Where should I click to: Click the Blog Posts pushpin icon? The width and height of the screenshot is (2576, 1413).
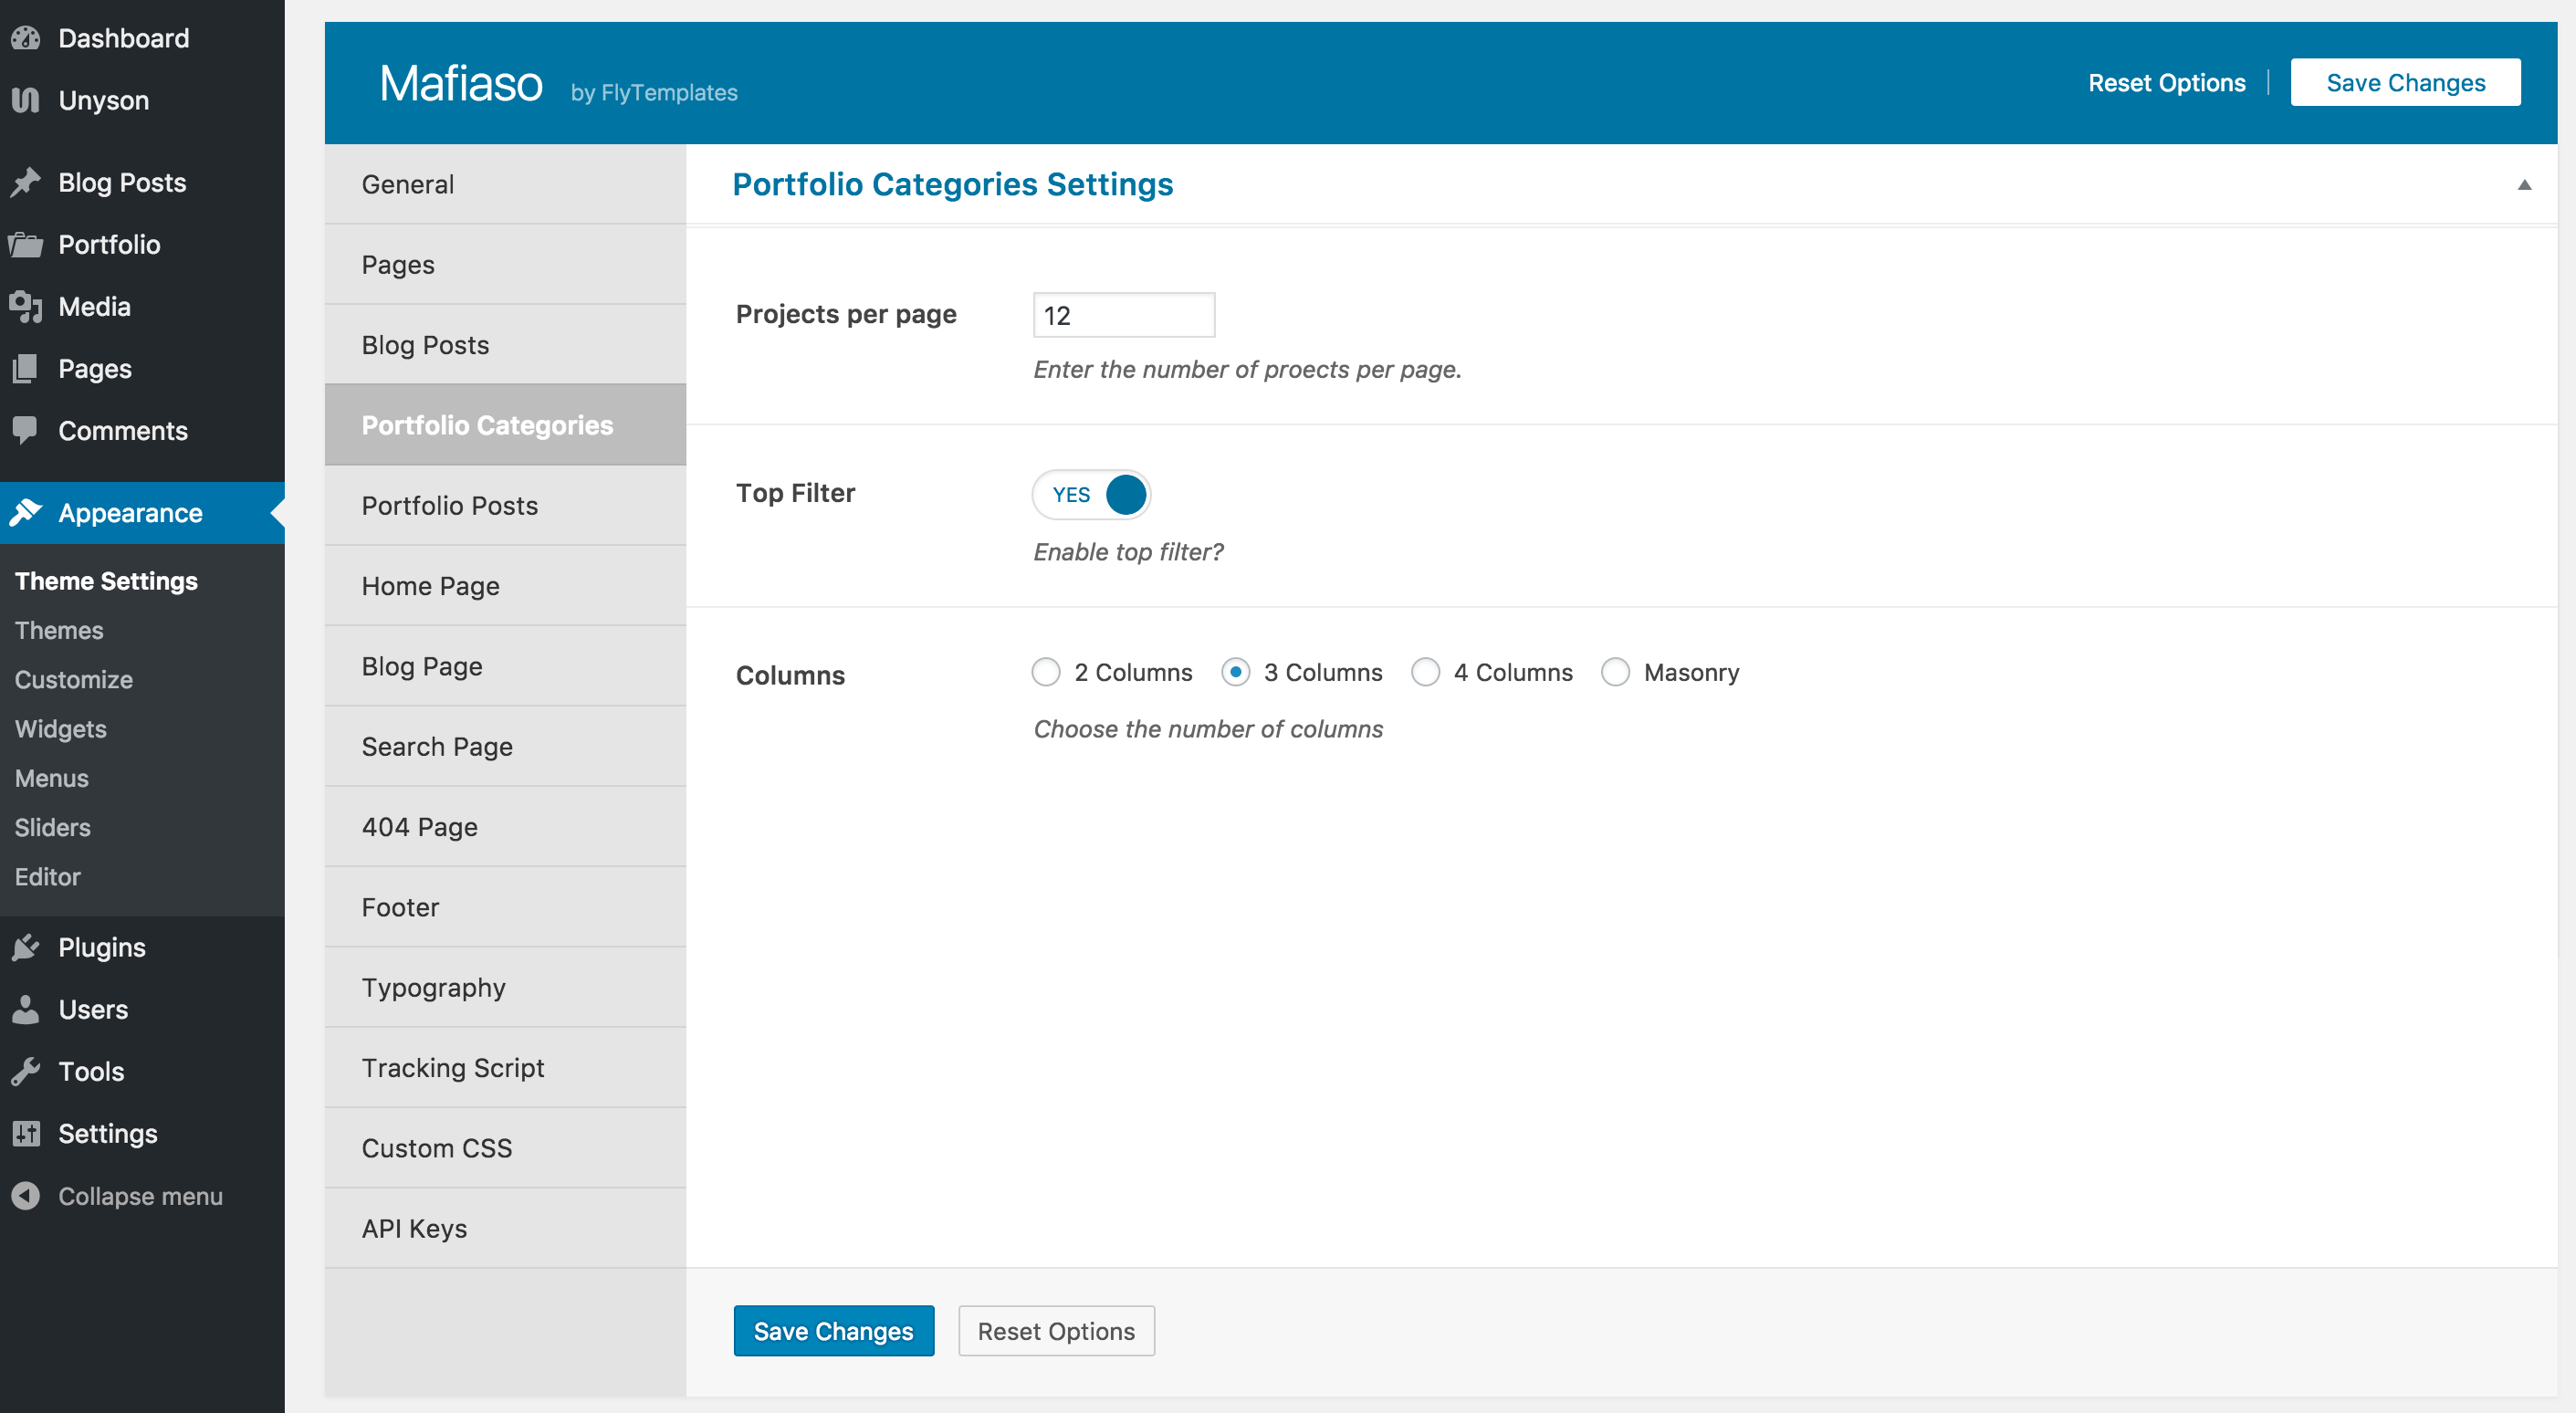[26, 182]
